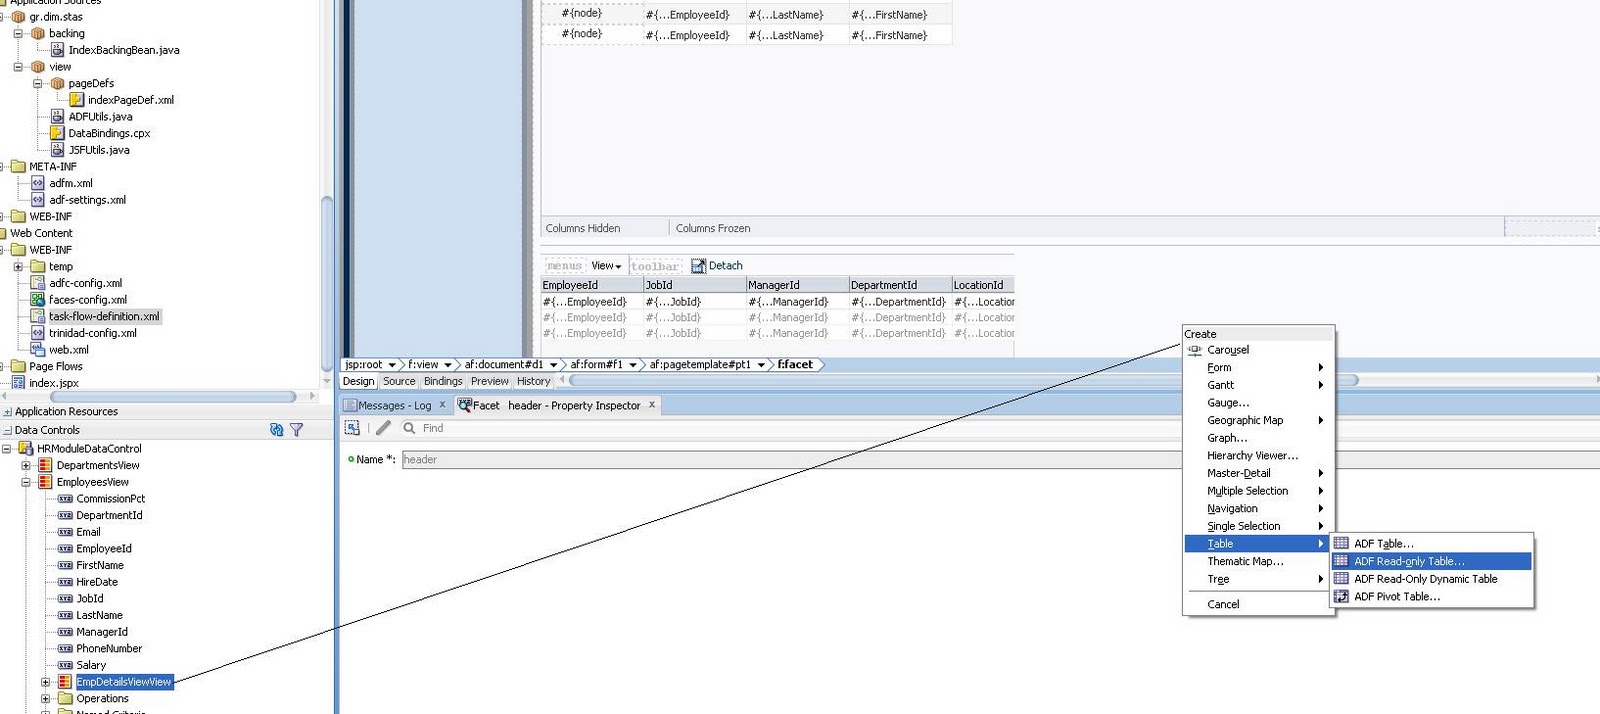Viewport: 1600px width, 714px height.
Task: Switch to the Bindings editor tab
Action: click(x=443, y=381)
